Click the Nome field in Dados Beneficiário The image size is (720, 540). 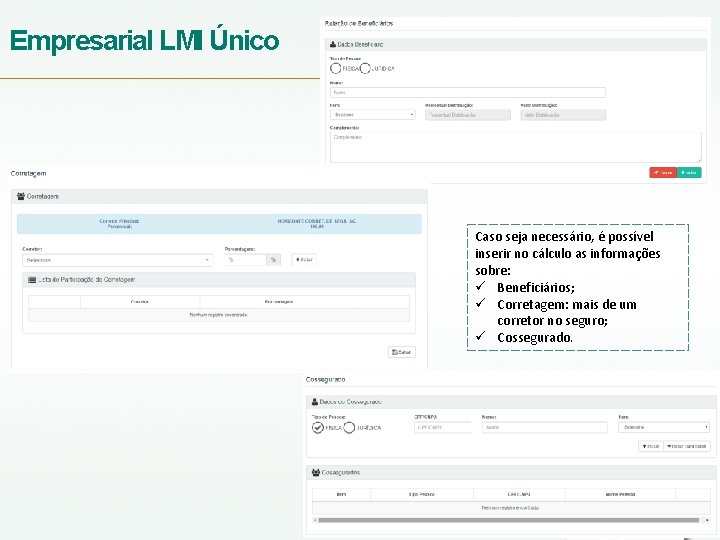click(x=467, y=92)
